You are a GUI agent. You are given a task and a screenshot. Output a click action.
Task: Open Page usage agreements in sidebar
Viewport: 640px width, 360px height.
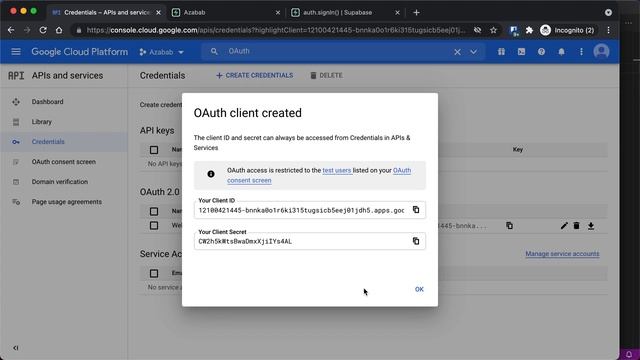(67, 202)
